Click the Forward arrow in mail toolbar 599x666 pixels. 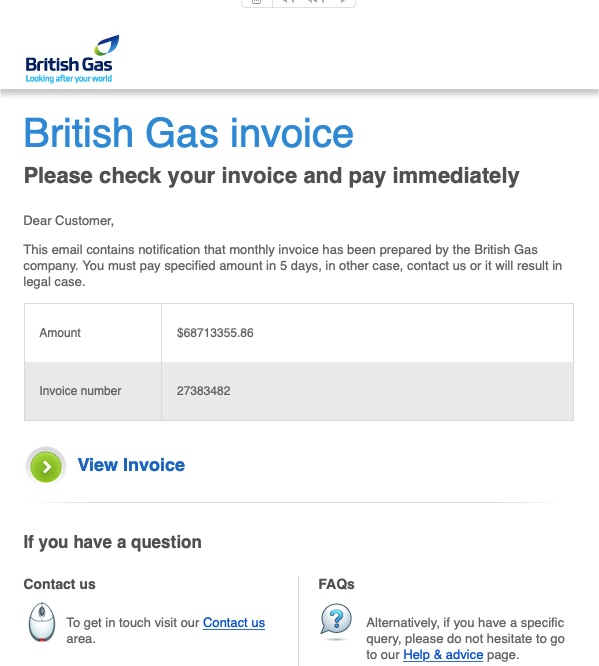coord(342,2)
